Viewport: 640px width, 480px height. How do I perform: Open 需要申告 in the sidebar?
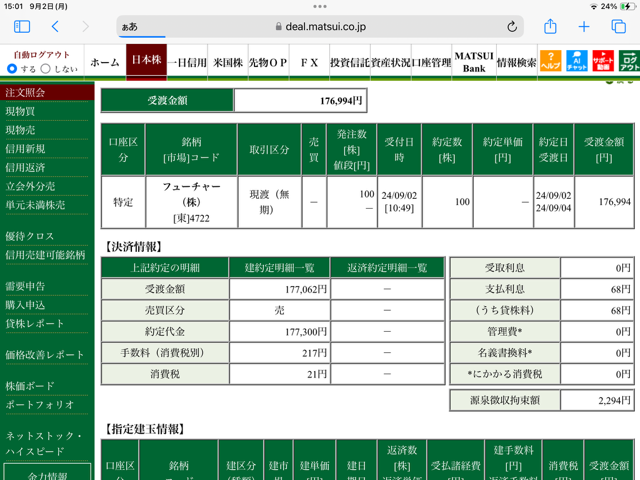tap(25, 286)
